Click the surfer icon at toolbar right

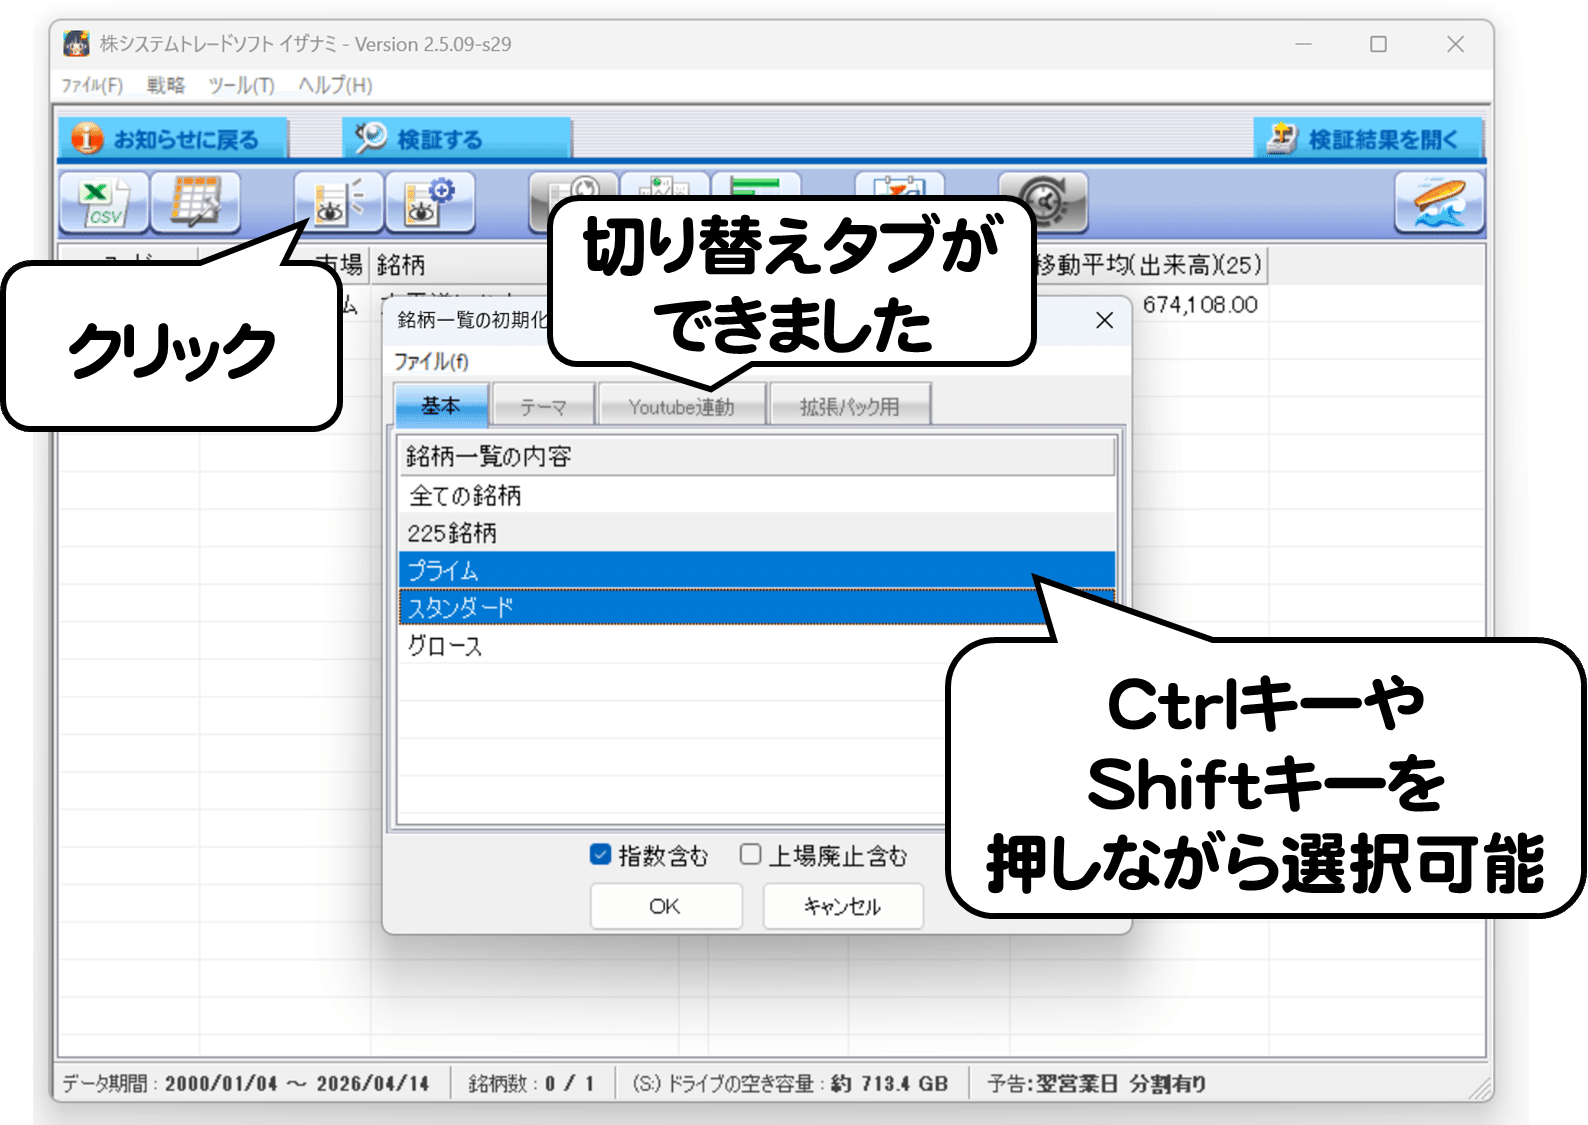click(x=1439, y=203)
